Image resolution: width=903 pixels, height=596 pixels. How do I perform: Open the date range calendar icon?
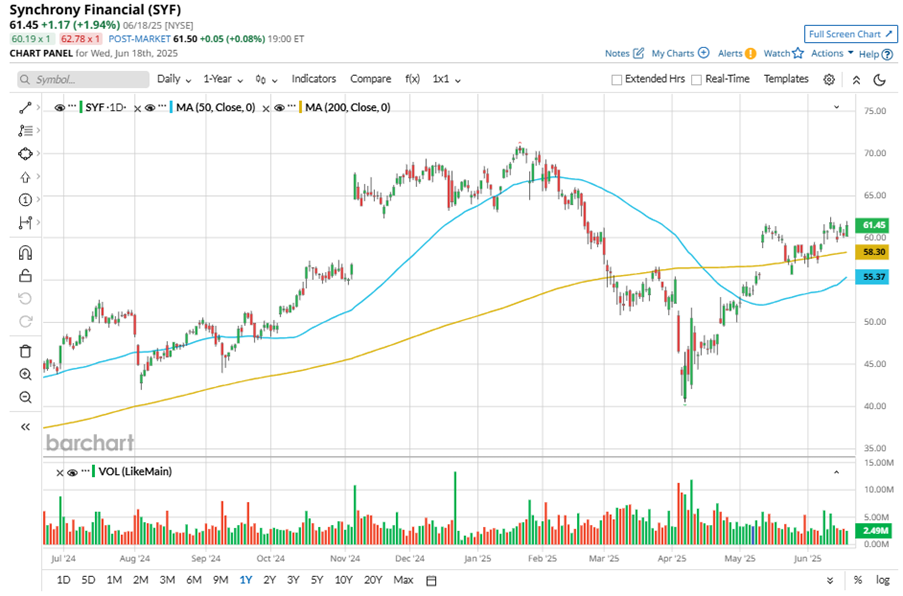431,580
